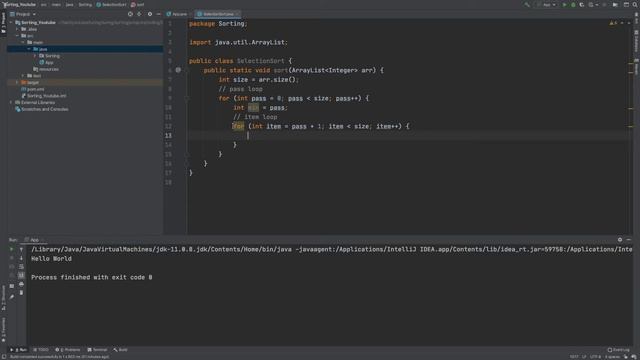Click the scroll down arrow in Run panel

[21, 258]
